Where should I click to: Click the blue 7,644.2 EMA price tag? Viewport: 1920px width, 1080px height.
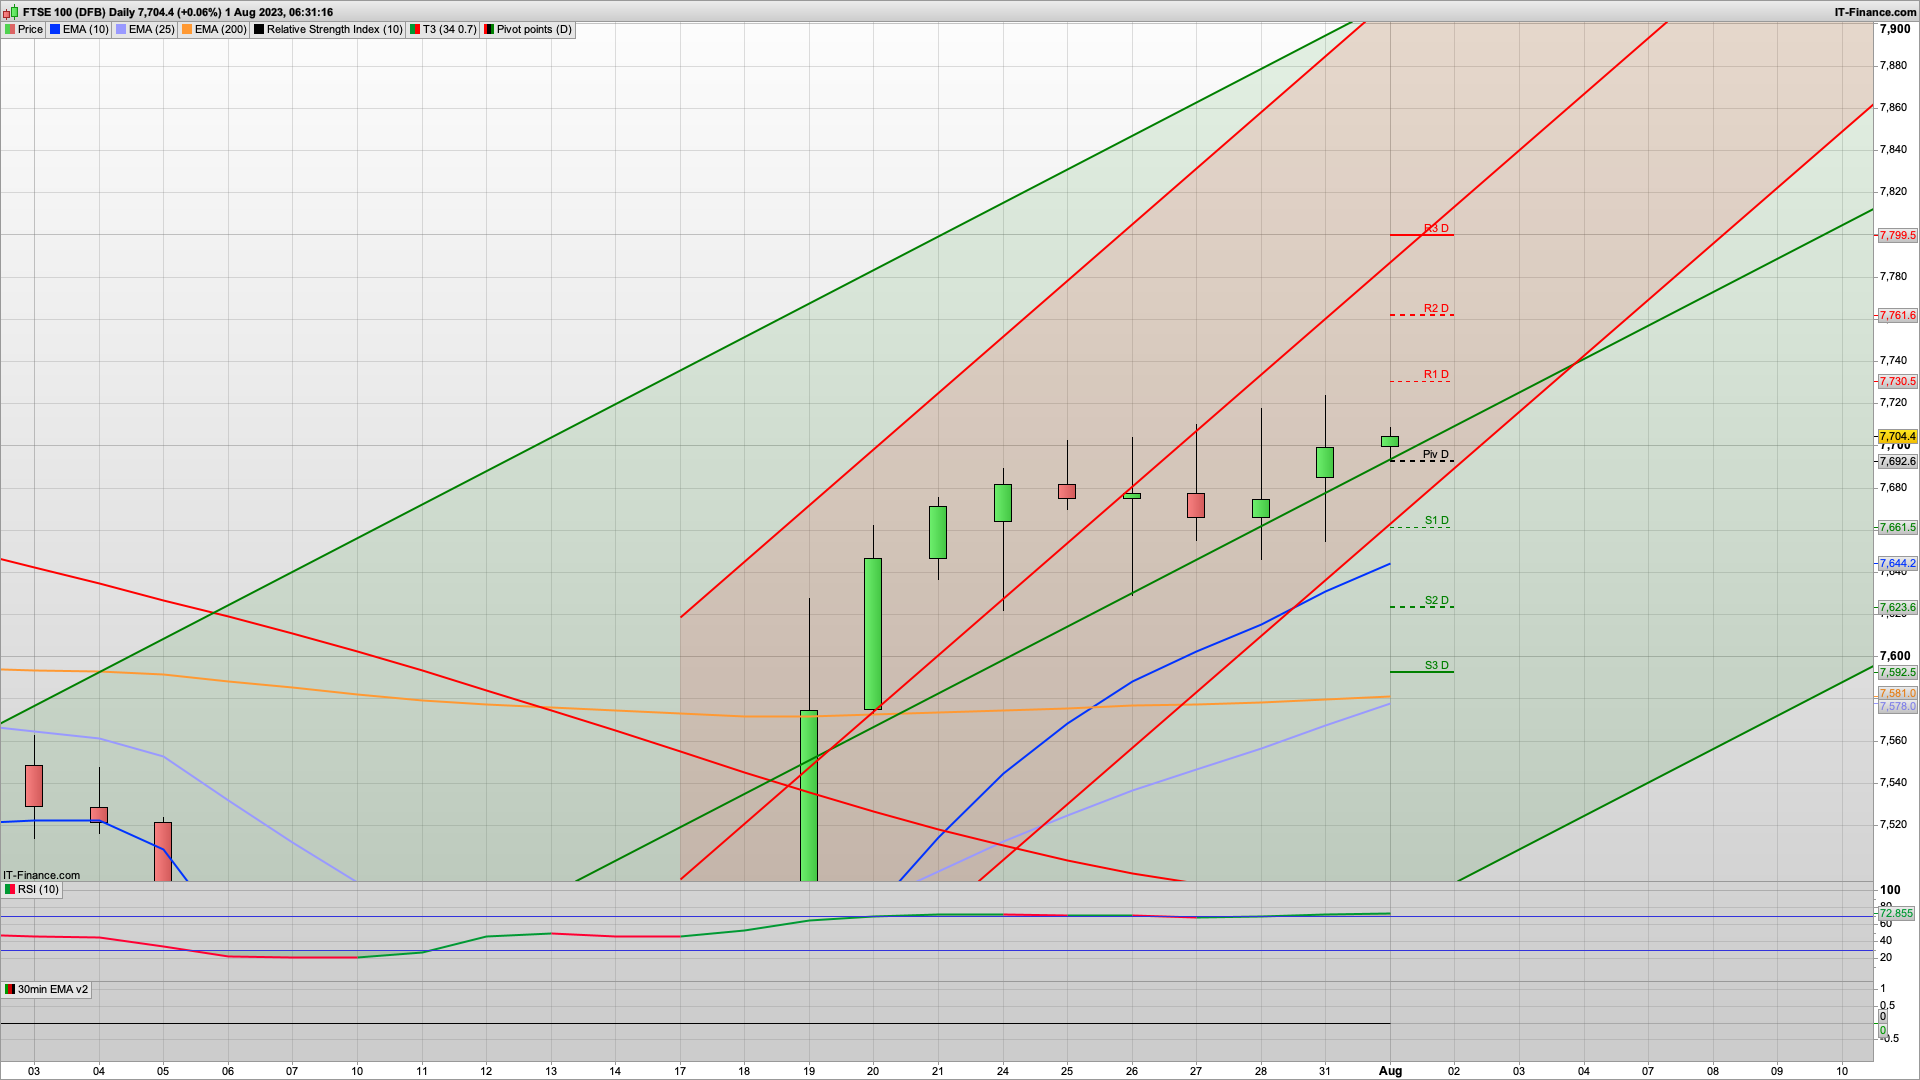pyautogui.click(x=1897, y=564)
